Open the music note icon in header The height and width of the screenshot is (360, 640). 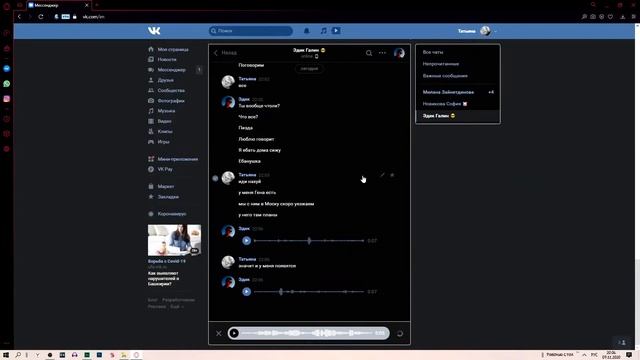coord(323,31)
